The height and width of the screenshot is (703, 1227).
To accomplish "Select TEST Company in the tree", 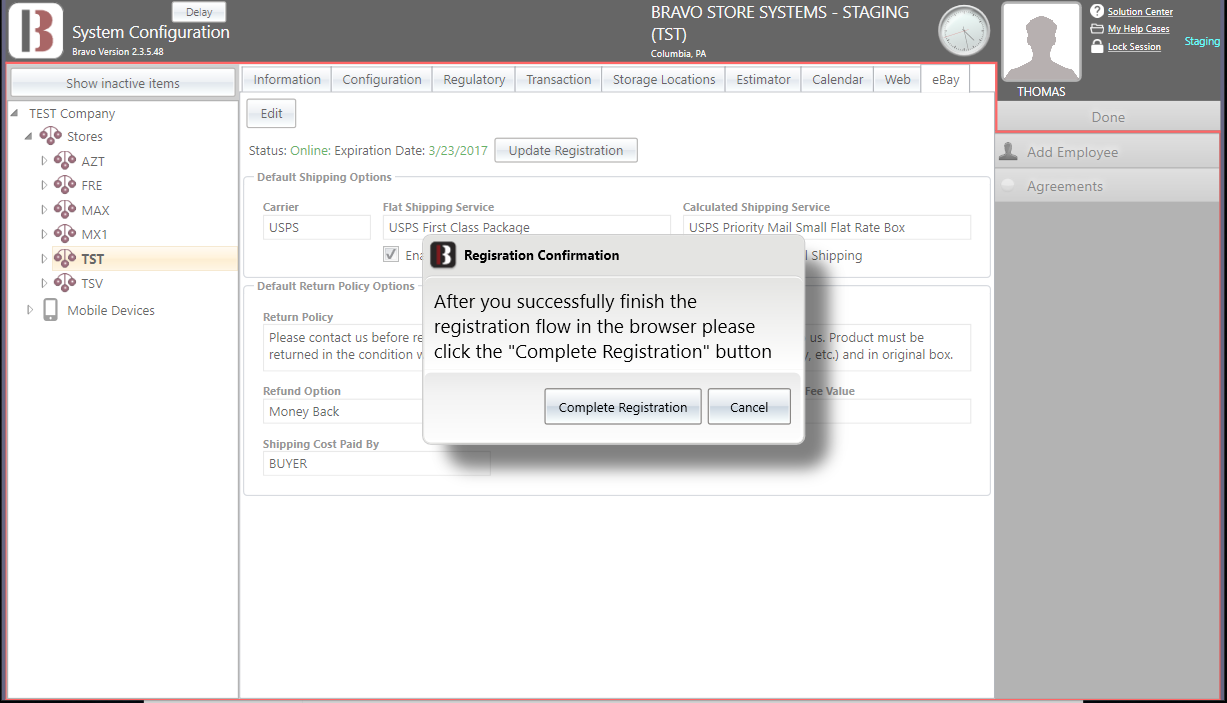I will click(x=72, y=113).
